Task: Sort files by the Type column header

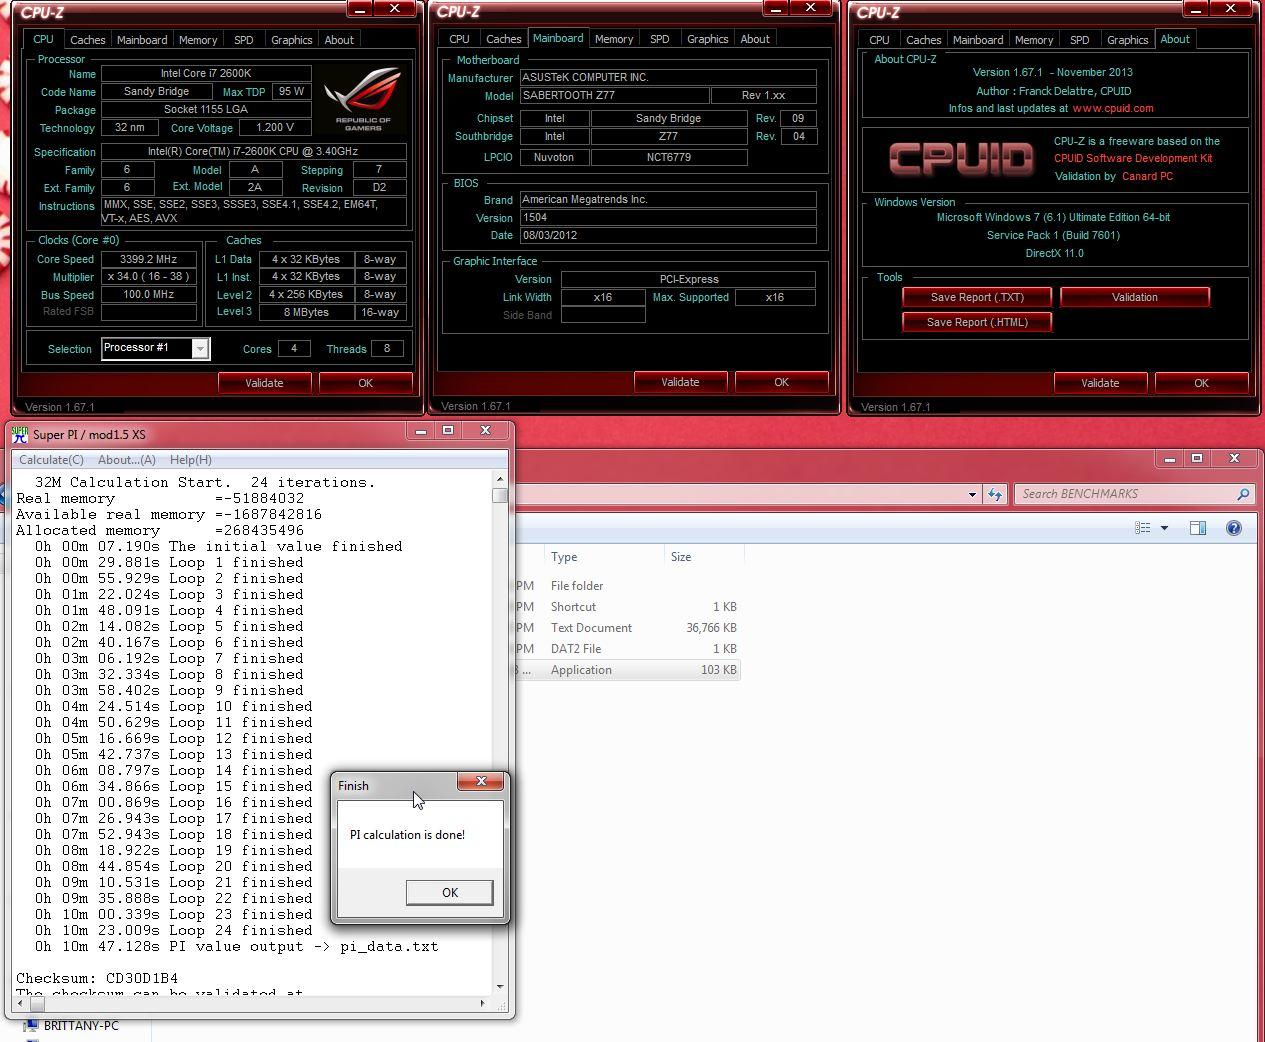Action: (x=604, y=557)
